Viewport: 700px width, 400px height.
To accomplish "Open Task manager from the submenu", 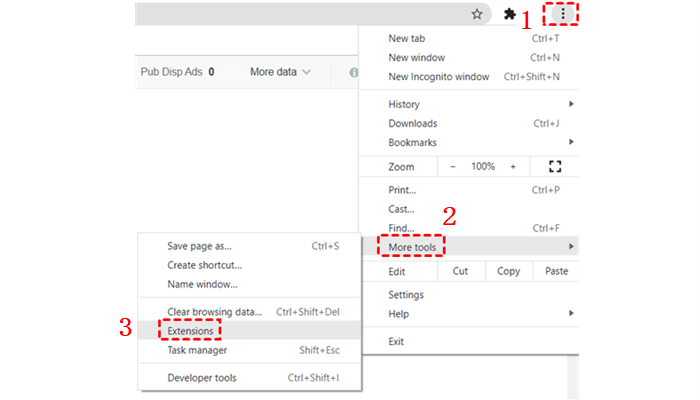I will (197, 350).
